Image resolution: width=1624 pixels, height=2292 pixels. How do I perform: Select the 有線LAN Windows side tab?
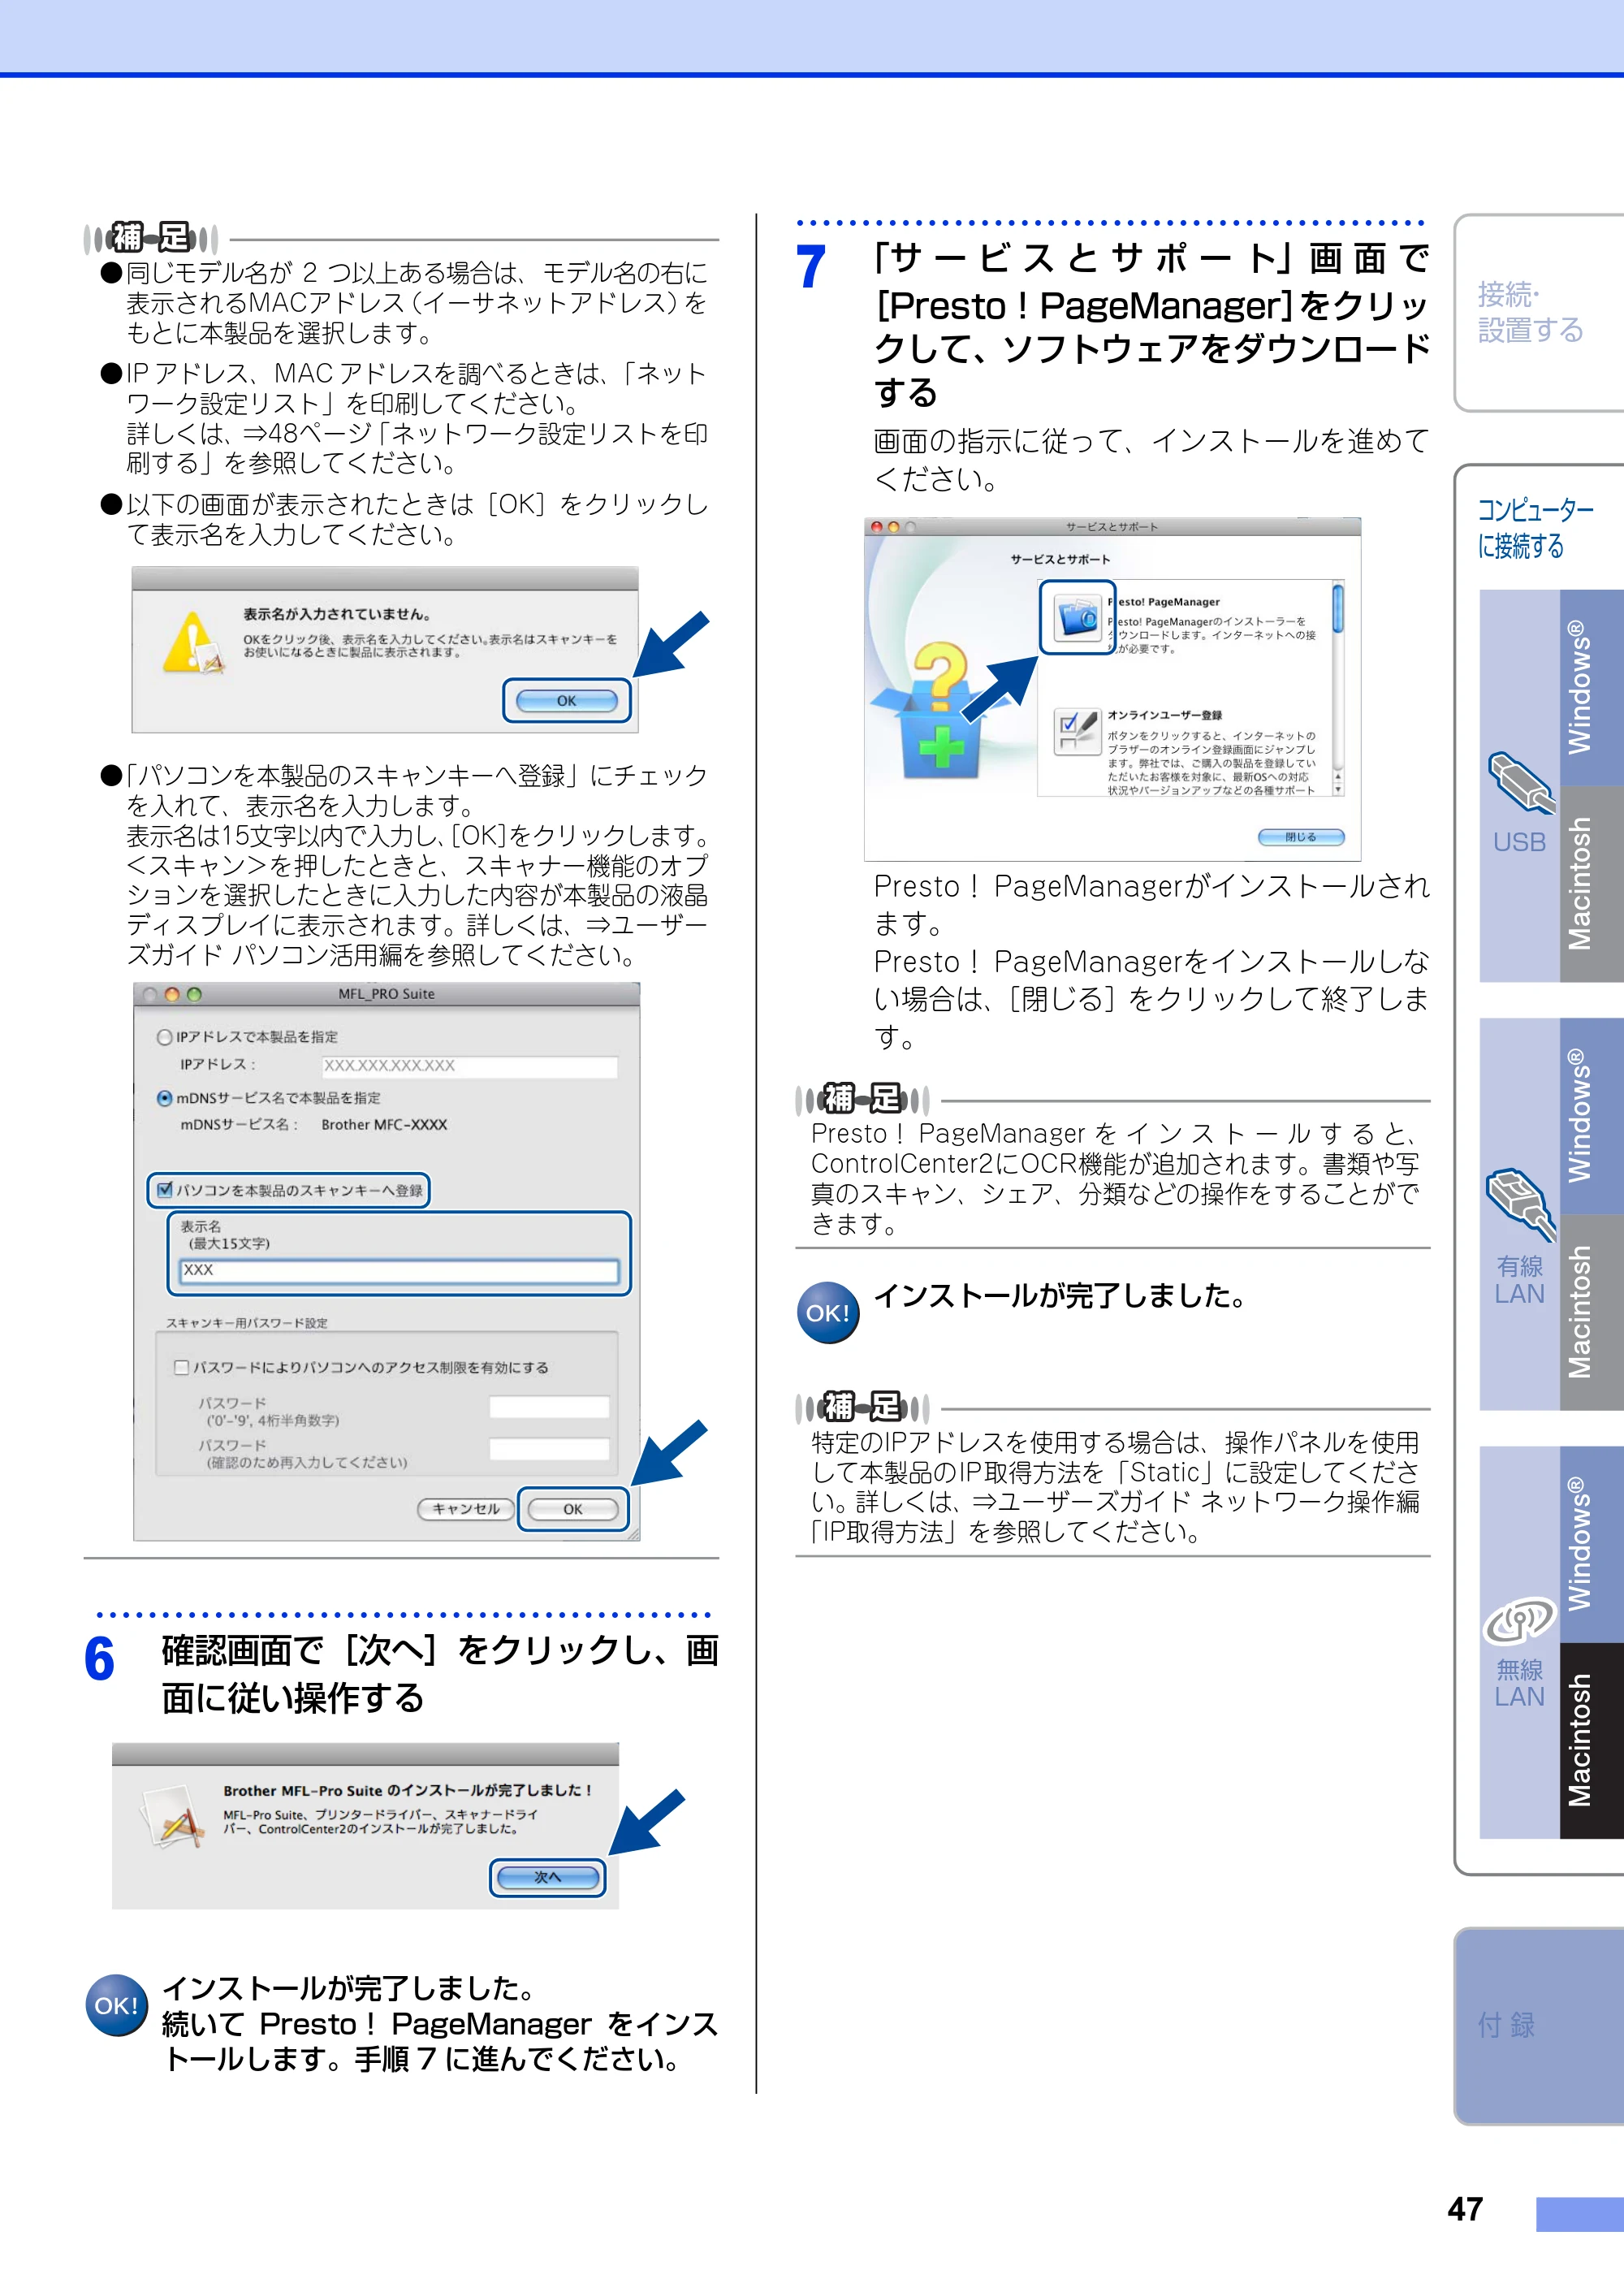1591,1116
